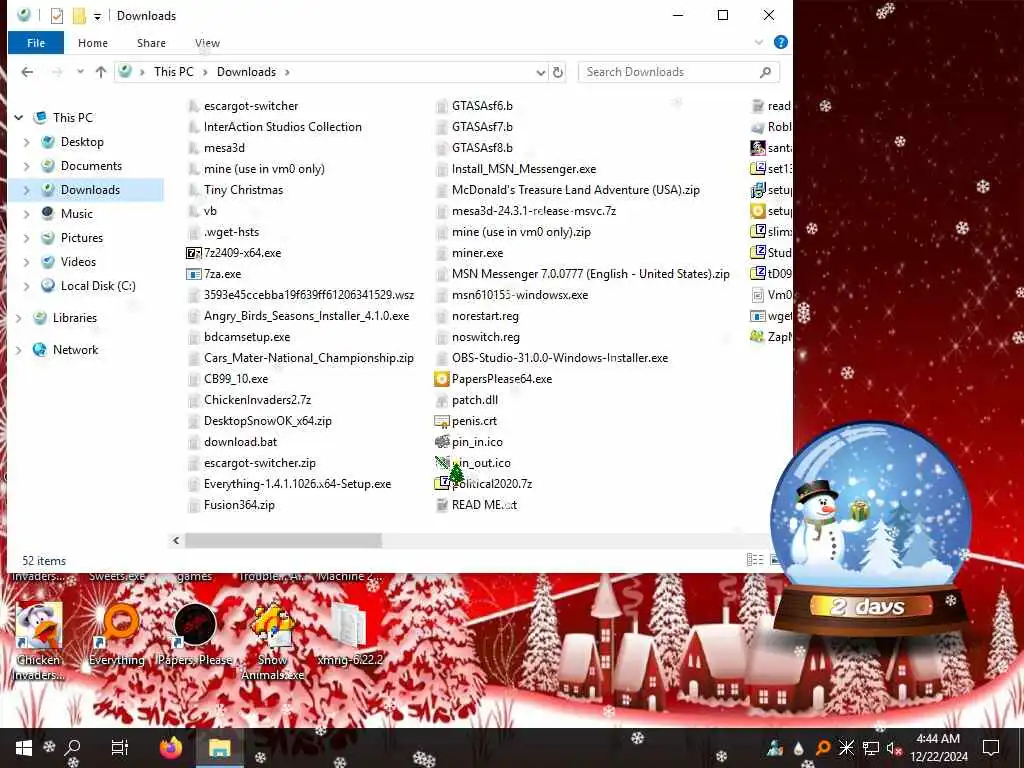1024x768 pixels.
Task: Select the READ ME text file icon
Action: [x=441, y=505]
